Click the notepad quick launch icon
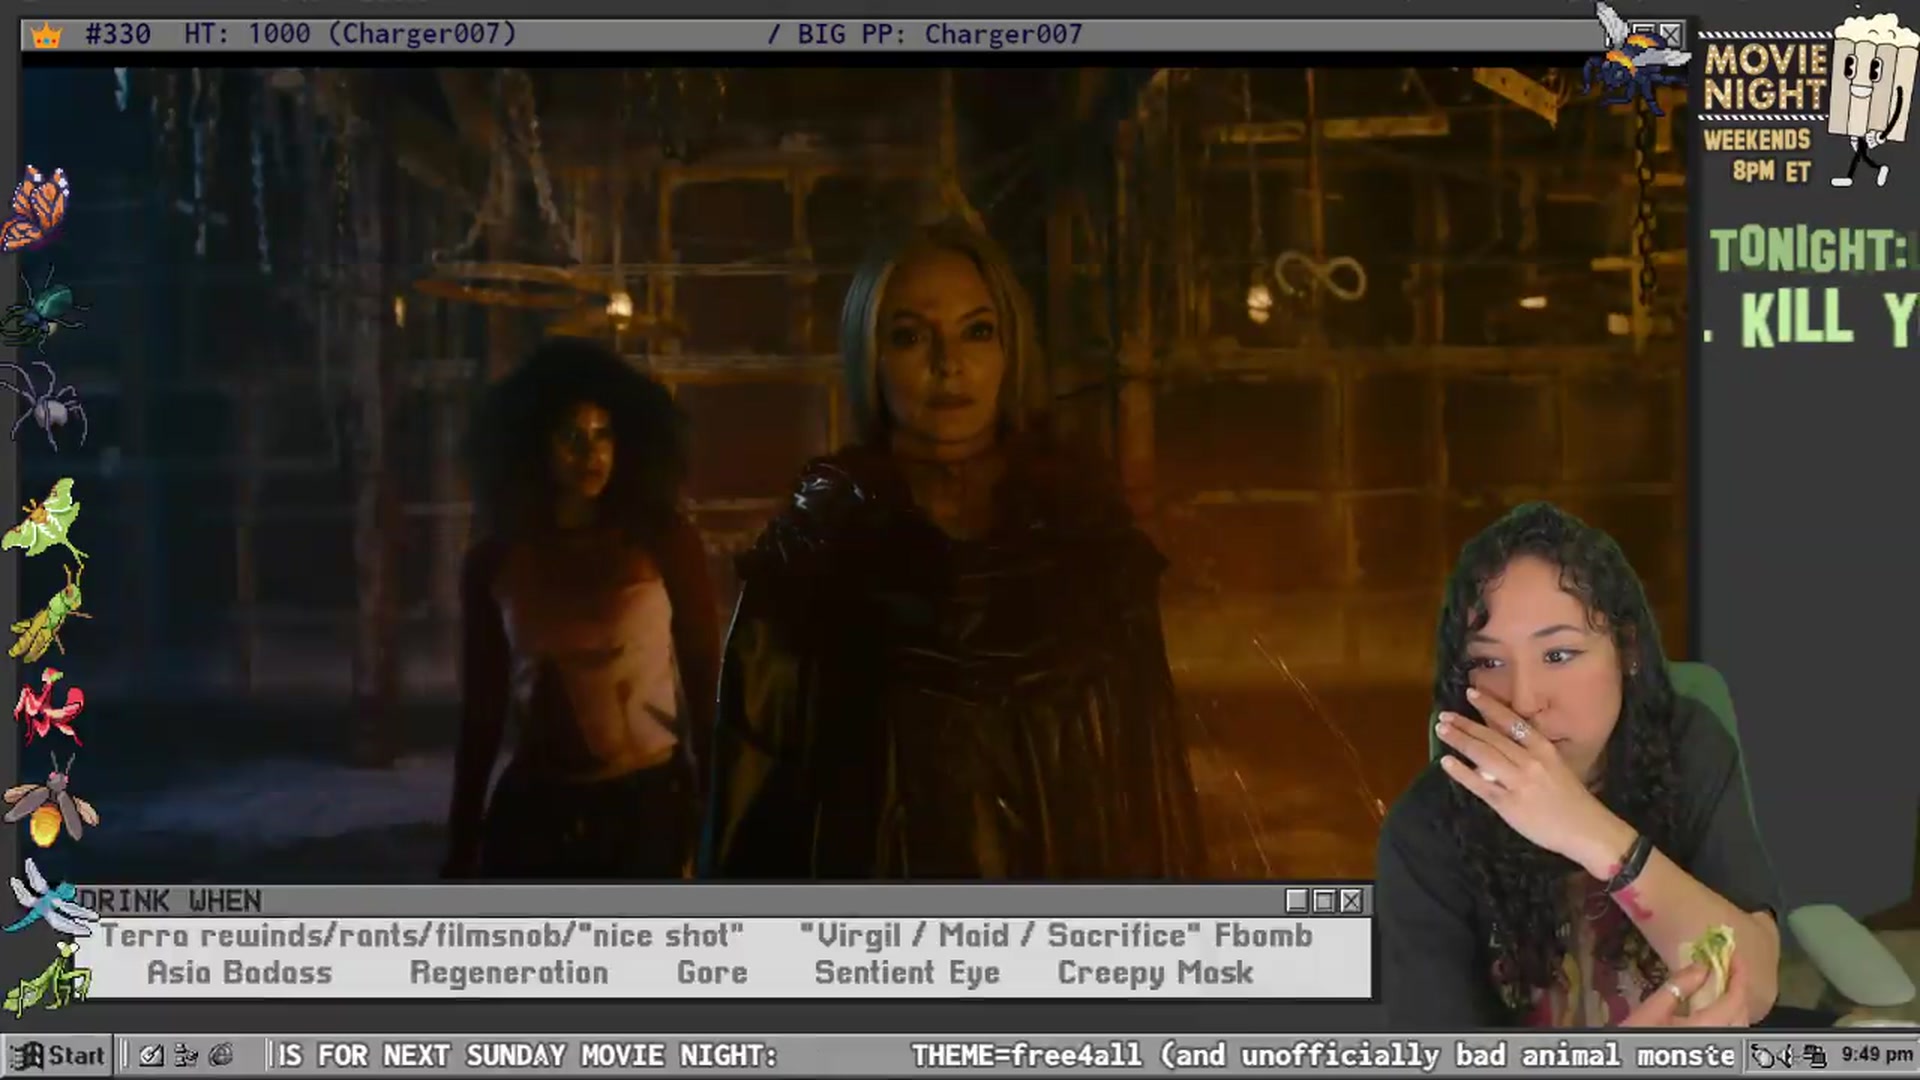Viewport: 1920px width, 1080px height. point(151,1055)
